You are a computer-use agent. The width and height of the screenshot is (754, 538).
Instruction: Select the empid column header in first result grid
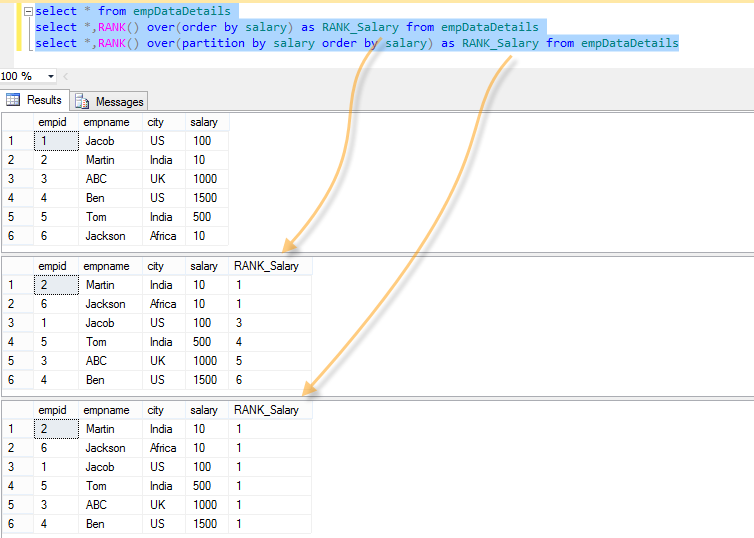click(x=56, y=122)
